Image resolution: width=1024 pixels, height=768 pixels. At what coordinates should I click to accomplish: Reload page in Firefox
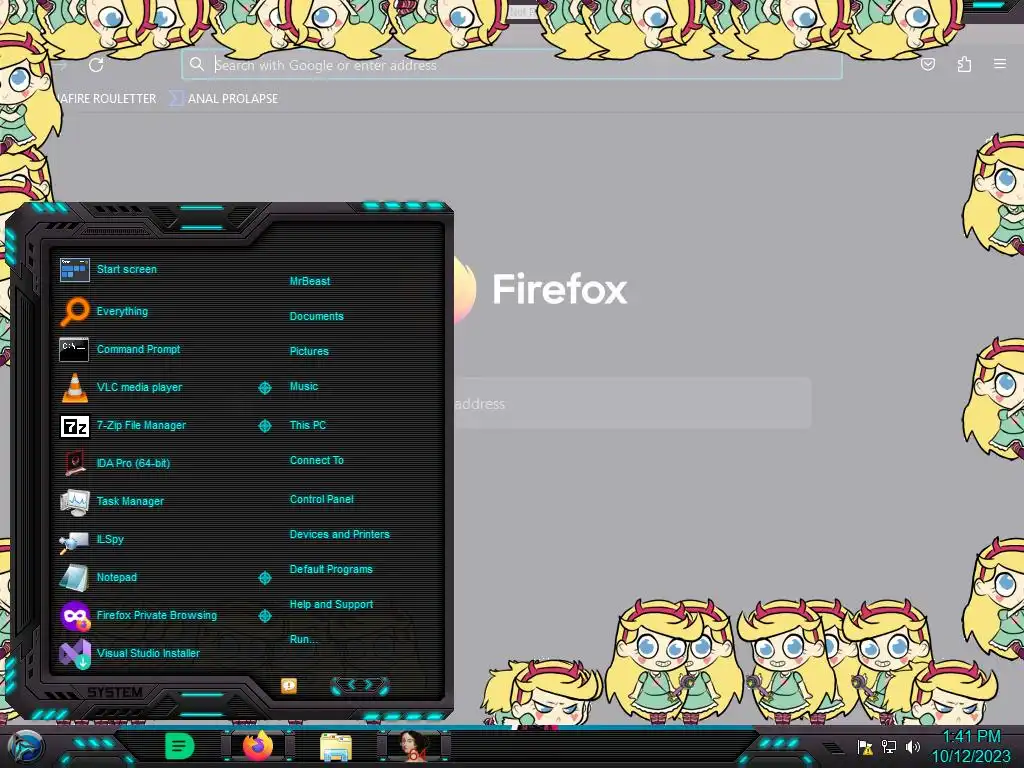pos(96,65)
